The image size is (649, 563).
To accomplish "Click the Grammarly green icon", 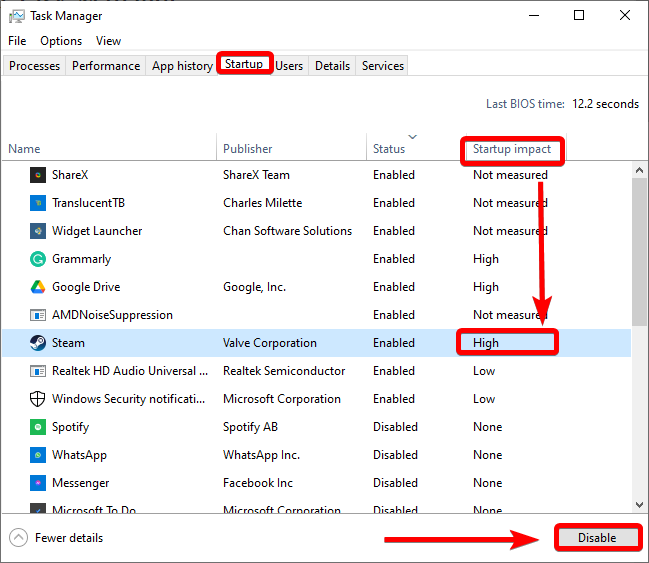I will tap(37, 259).
